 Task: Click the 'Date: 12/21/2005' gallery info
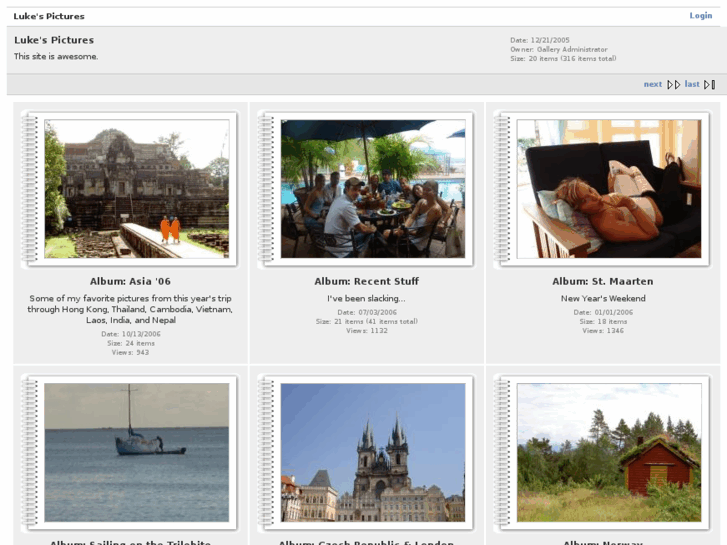tap(540, 40)
